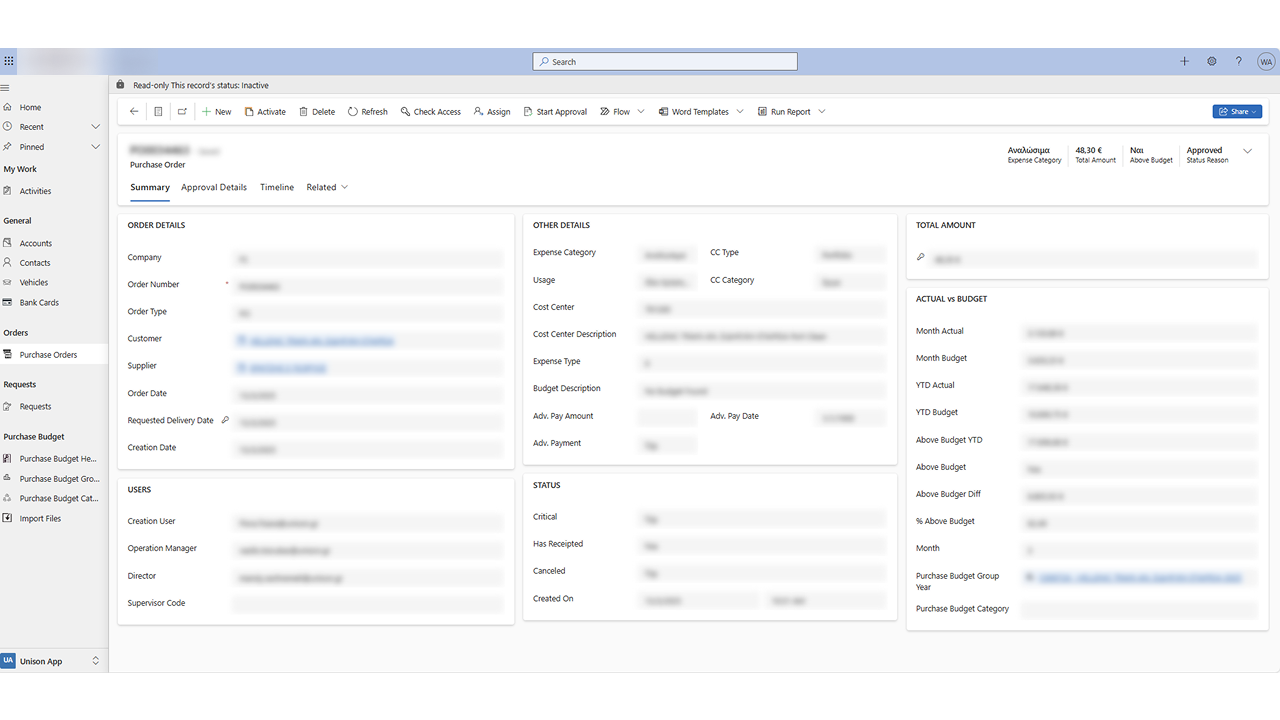Image resolution: width=1280 pixels, height=720 pixels.
Task: Open the help question mark
Action: [x=1238, y=61]
